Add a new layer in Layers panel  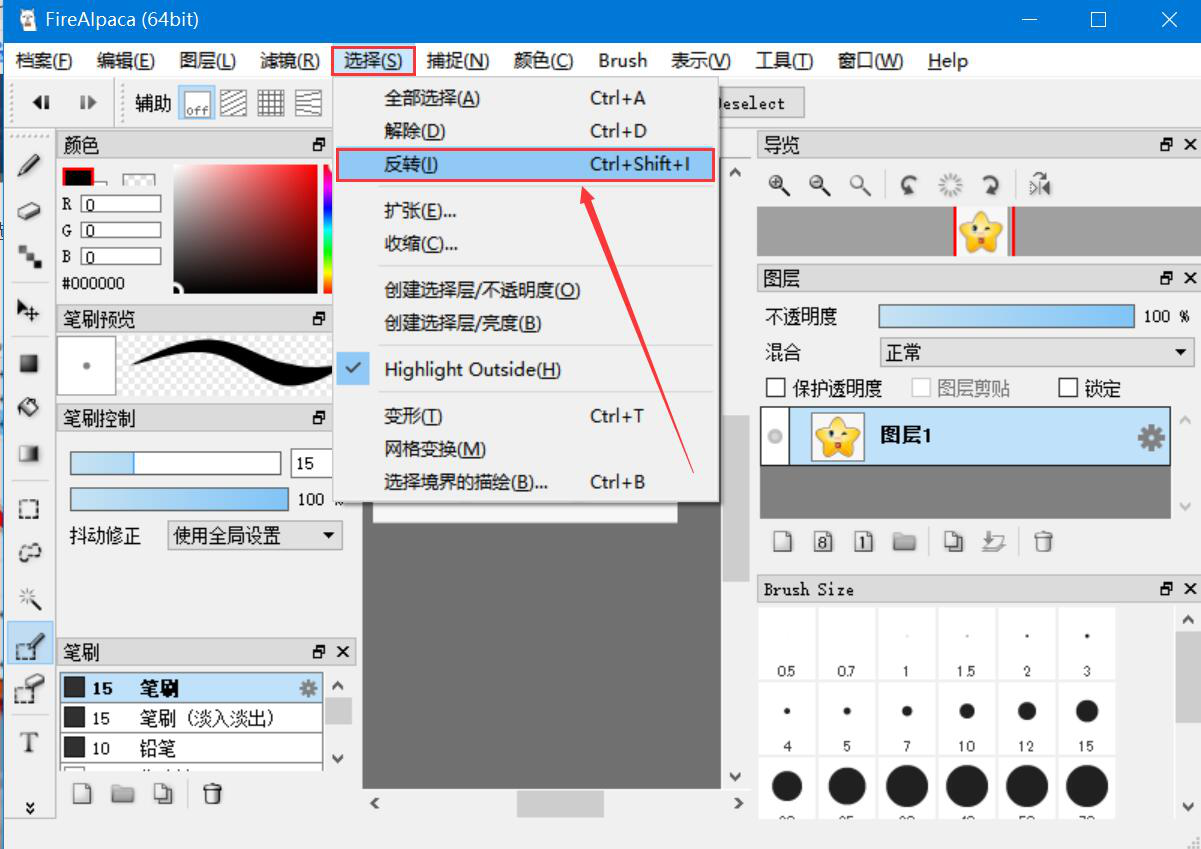(783, 541)
